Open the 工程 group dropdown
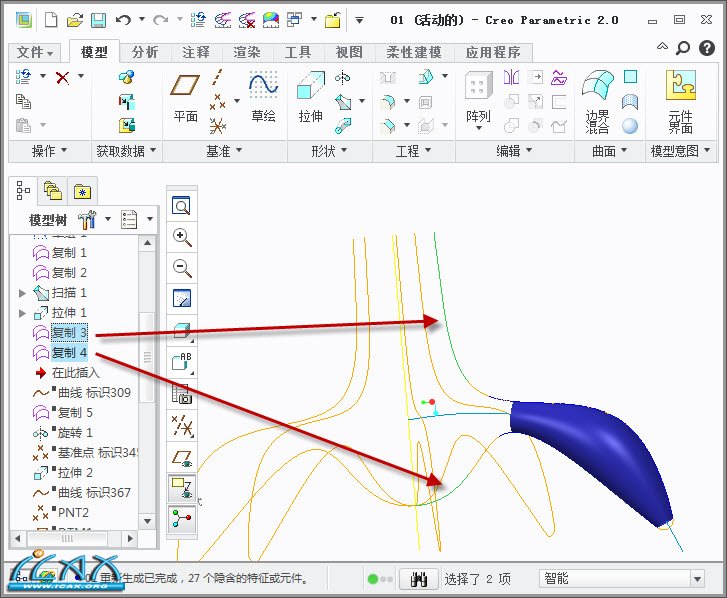Viewport: 727px width, 598px height. [413, 150]
